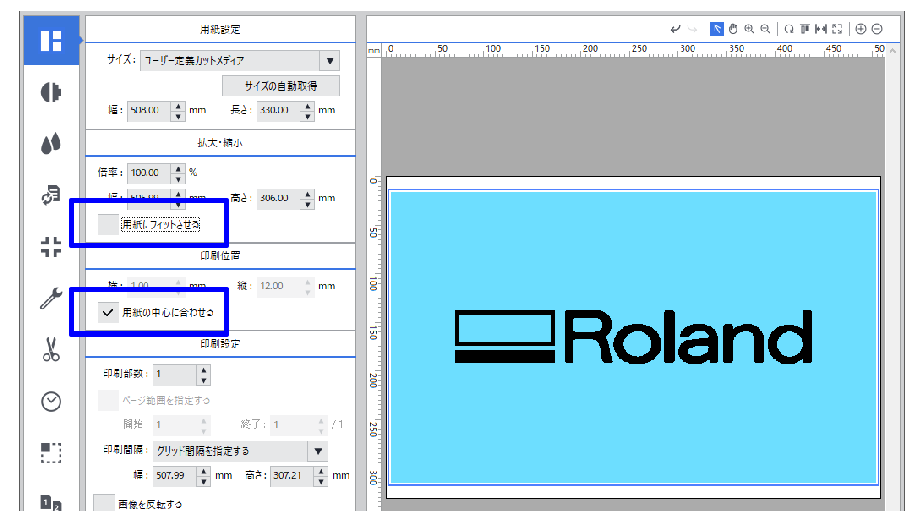The height and width of the screenshot is (522, 924).
Task: Increase the 倍率 scale percentage with up arrow
Action: pyautogui.click(x=179, y=168)
